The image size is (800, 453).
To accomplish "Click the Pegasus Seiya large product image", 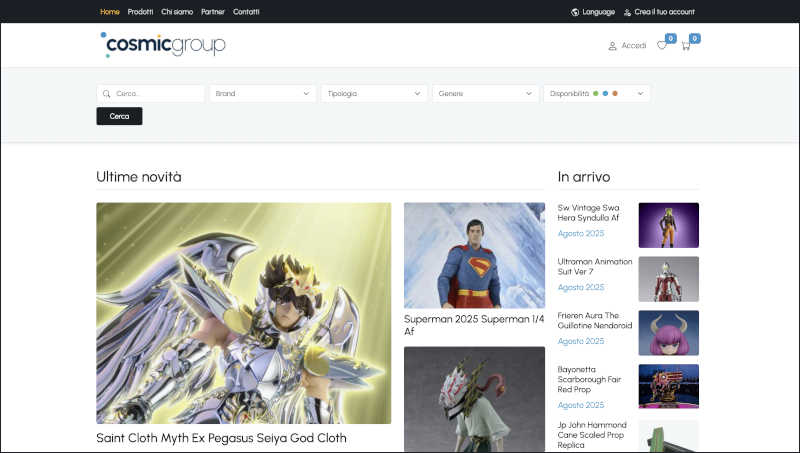I will pos(244,313).
